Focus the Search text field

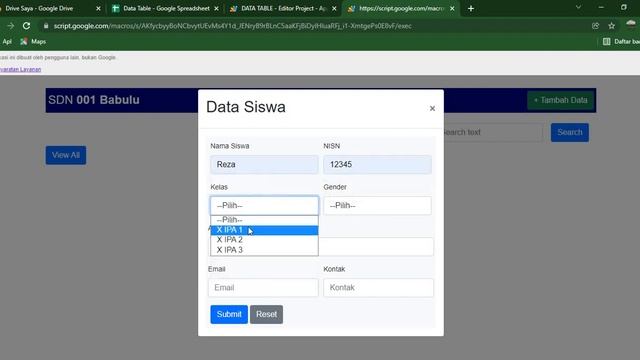(493, 133)
